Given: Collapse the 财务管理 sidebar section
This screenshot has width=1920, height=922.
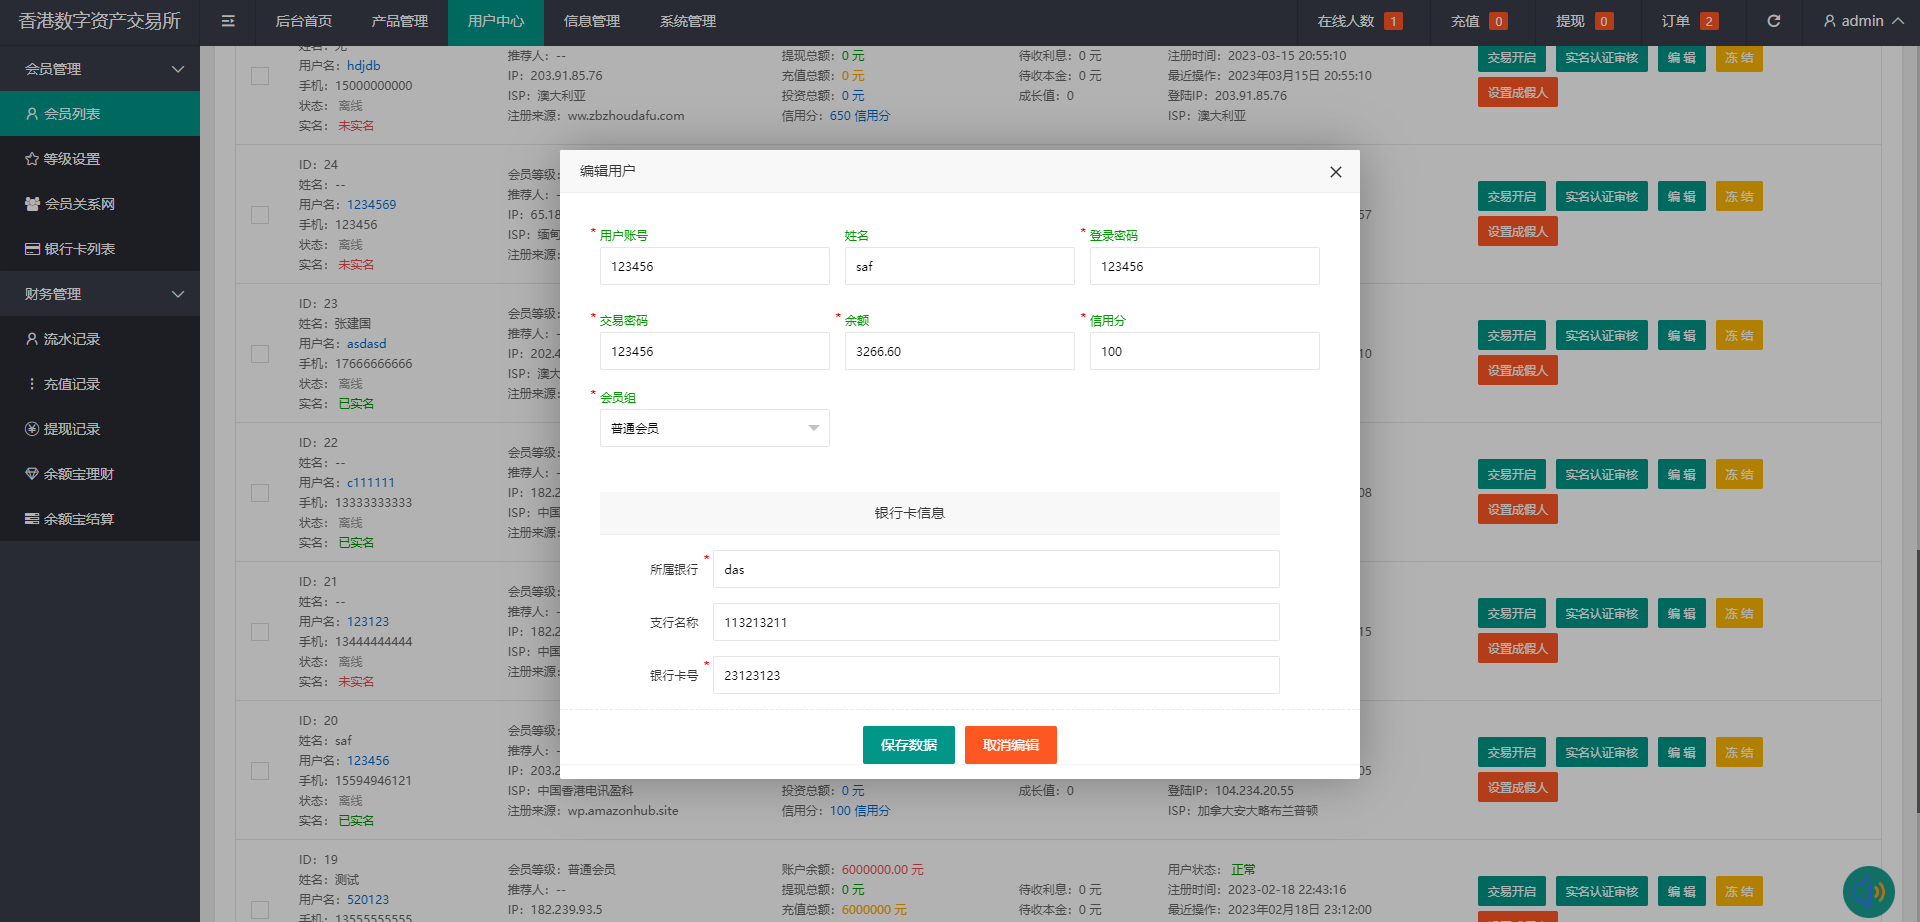Looking at the screenshot, I should (100, 293).
